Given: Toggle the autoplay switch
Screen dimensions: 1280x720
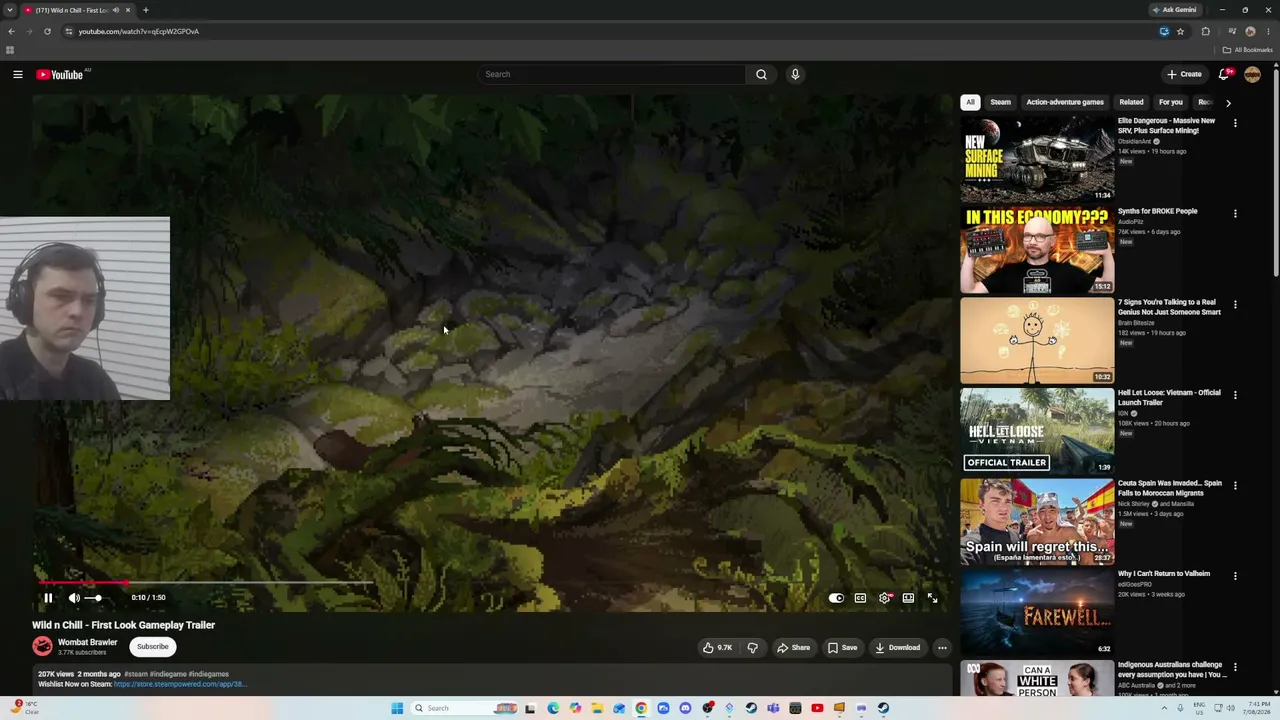Looking at the screenshot, I should (x=836, y=598).
